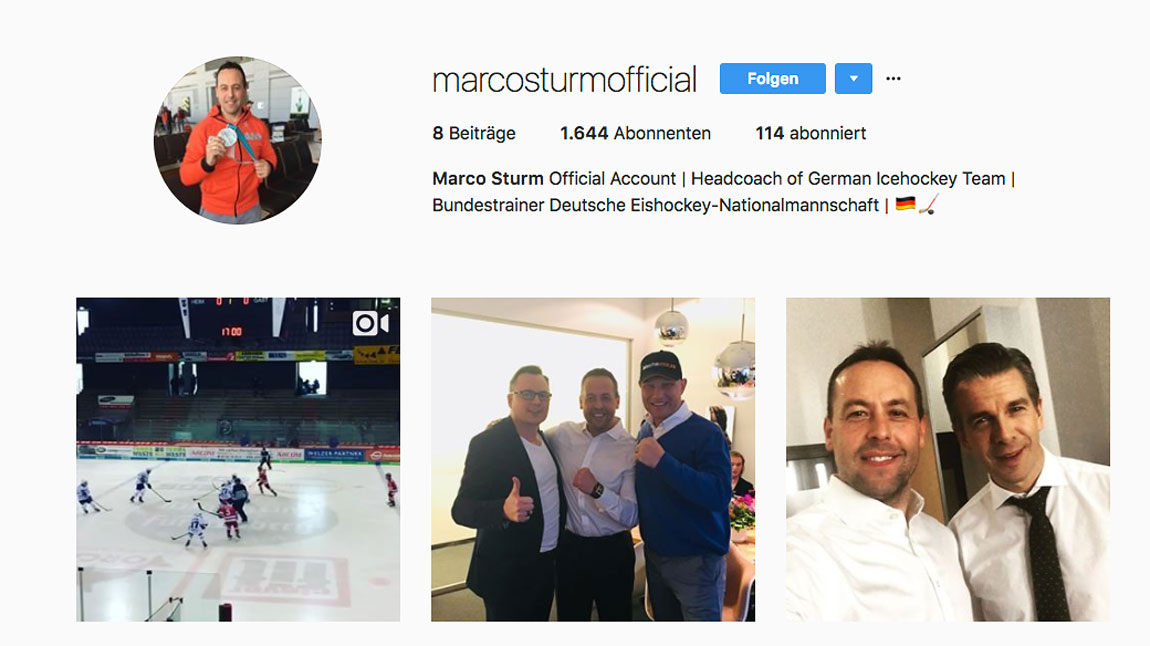Screen dimensions: 1150x646
Task: Open the three-dots options menu
Action: [893, 78]
